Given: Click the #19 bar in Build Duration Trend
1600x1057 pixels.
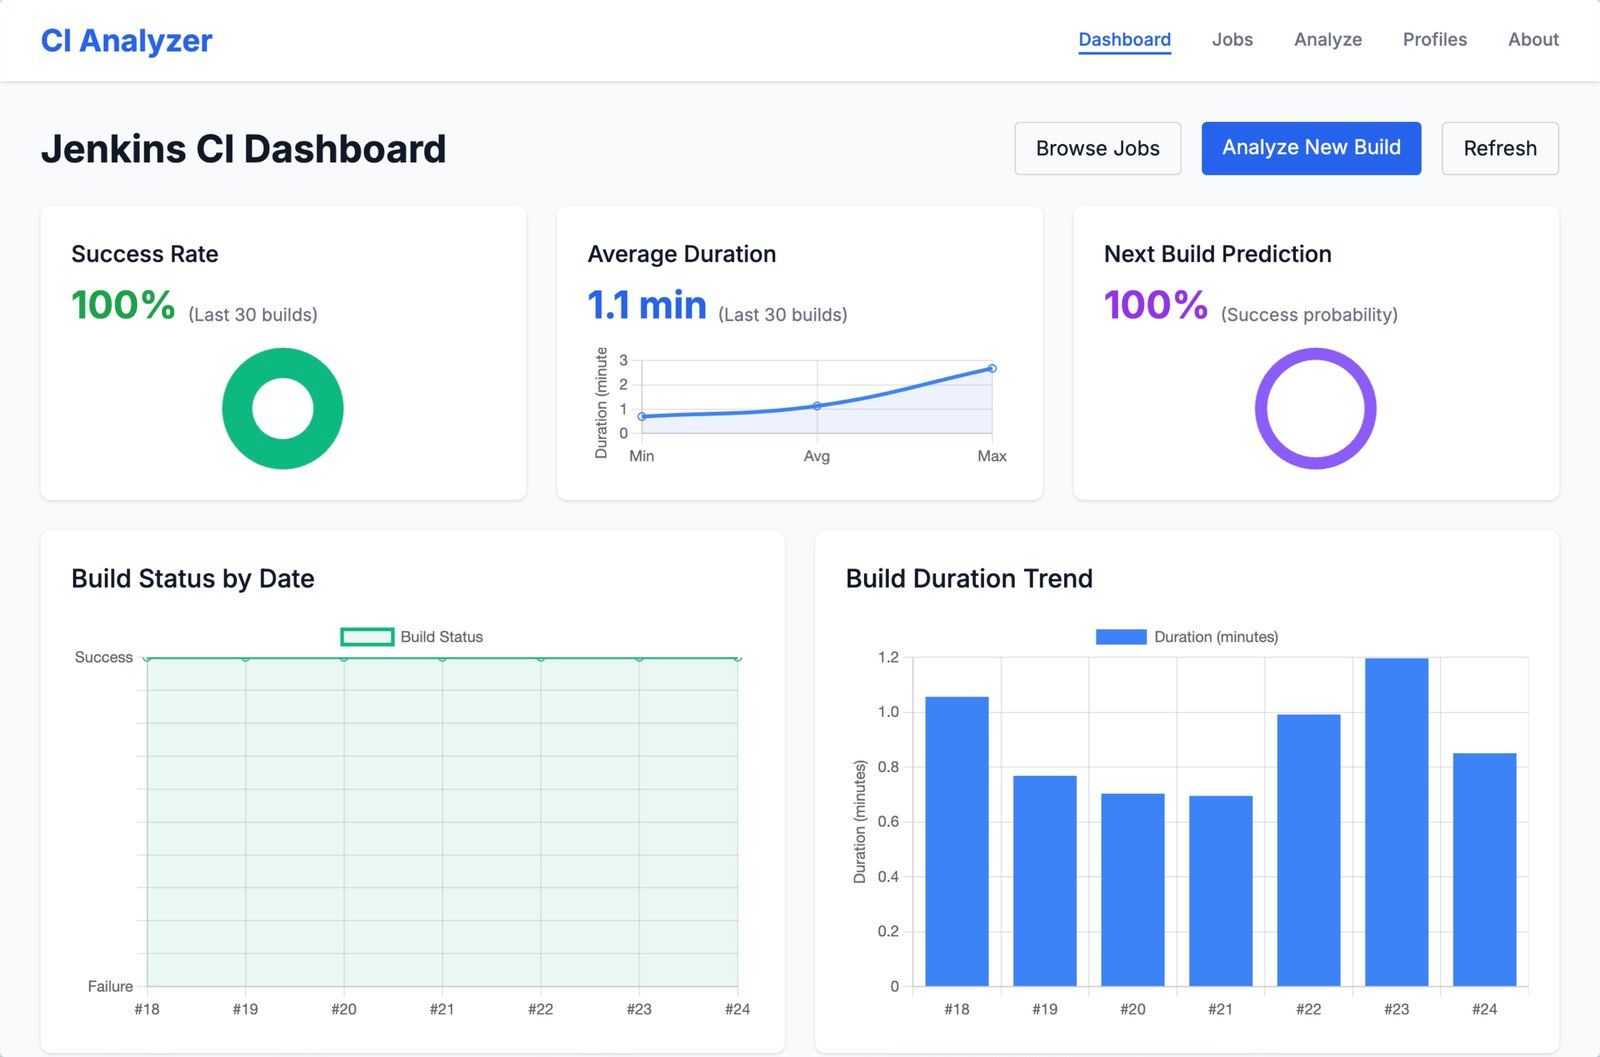Looking at the screenshot, I should pos(1045,881).
